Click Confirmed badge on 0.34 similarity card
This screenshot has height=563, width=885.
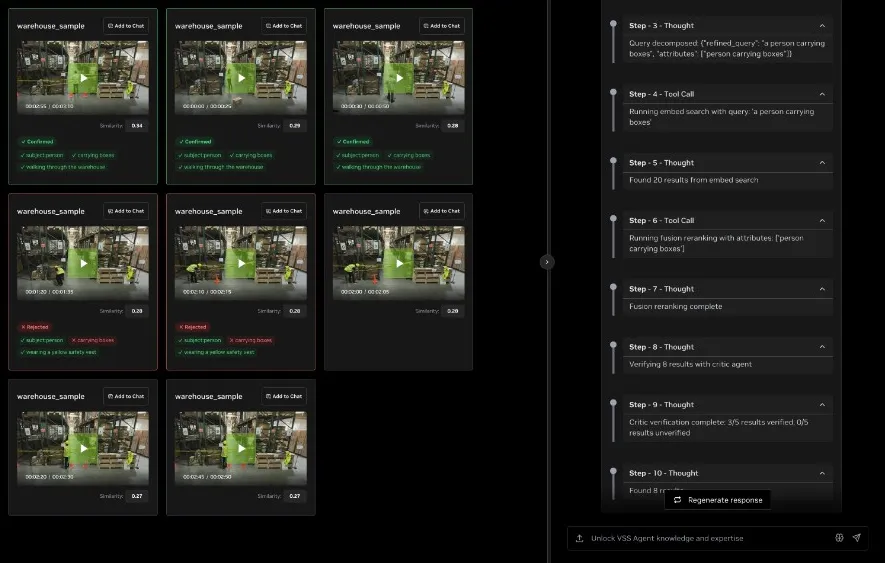click(x=37, y=142)
